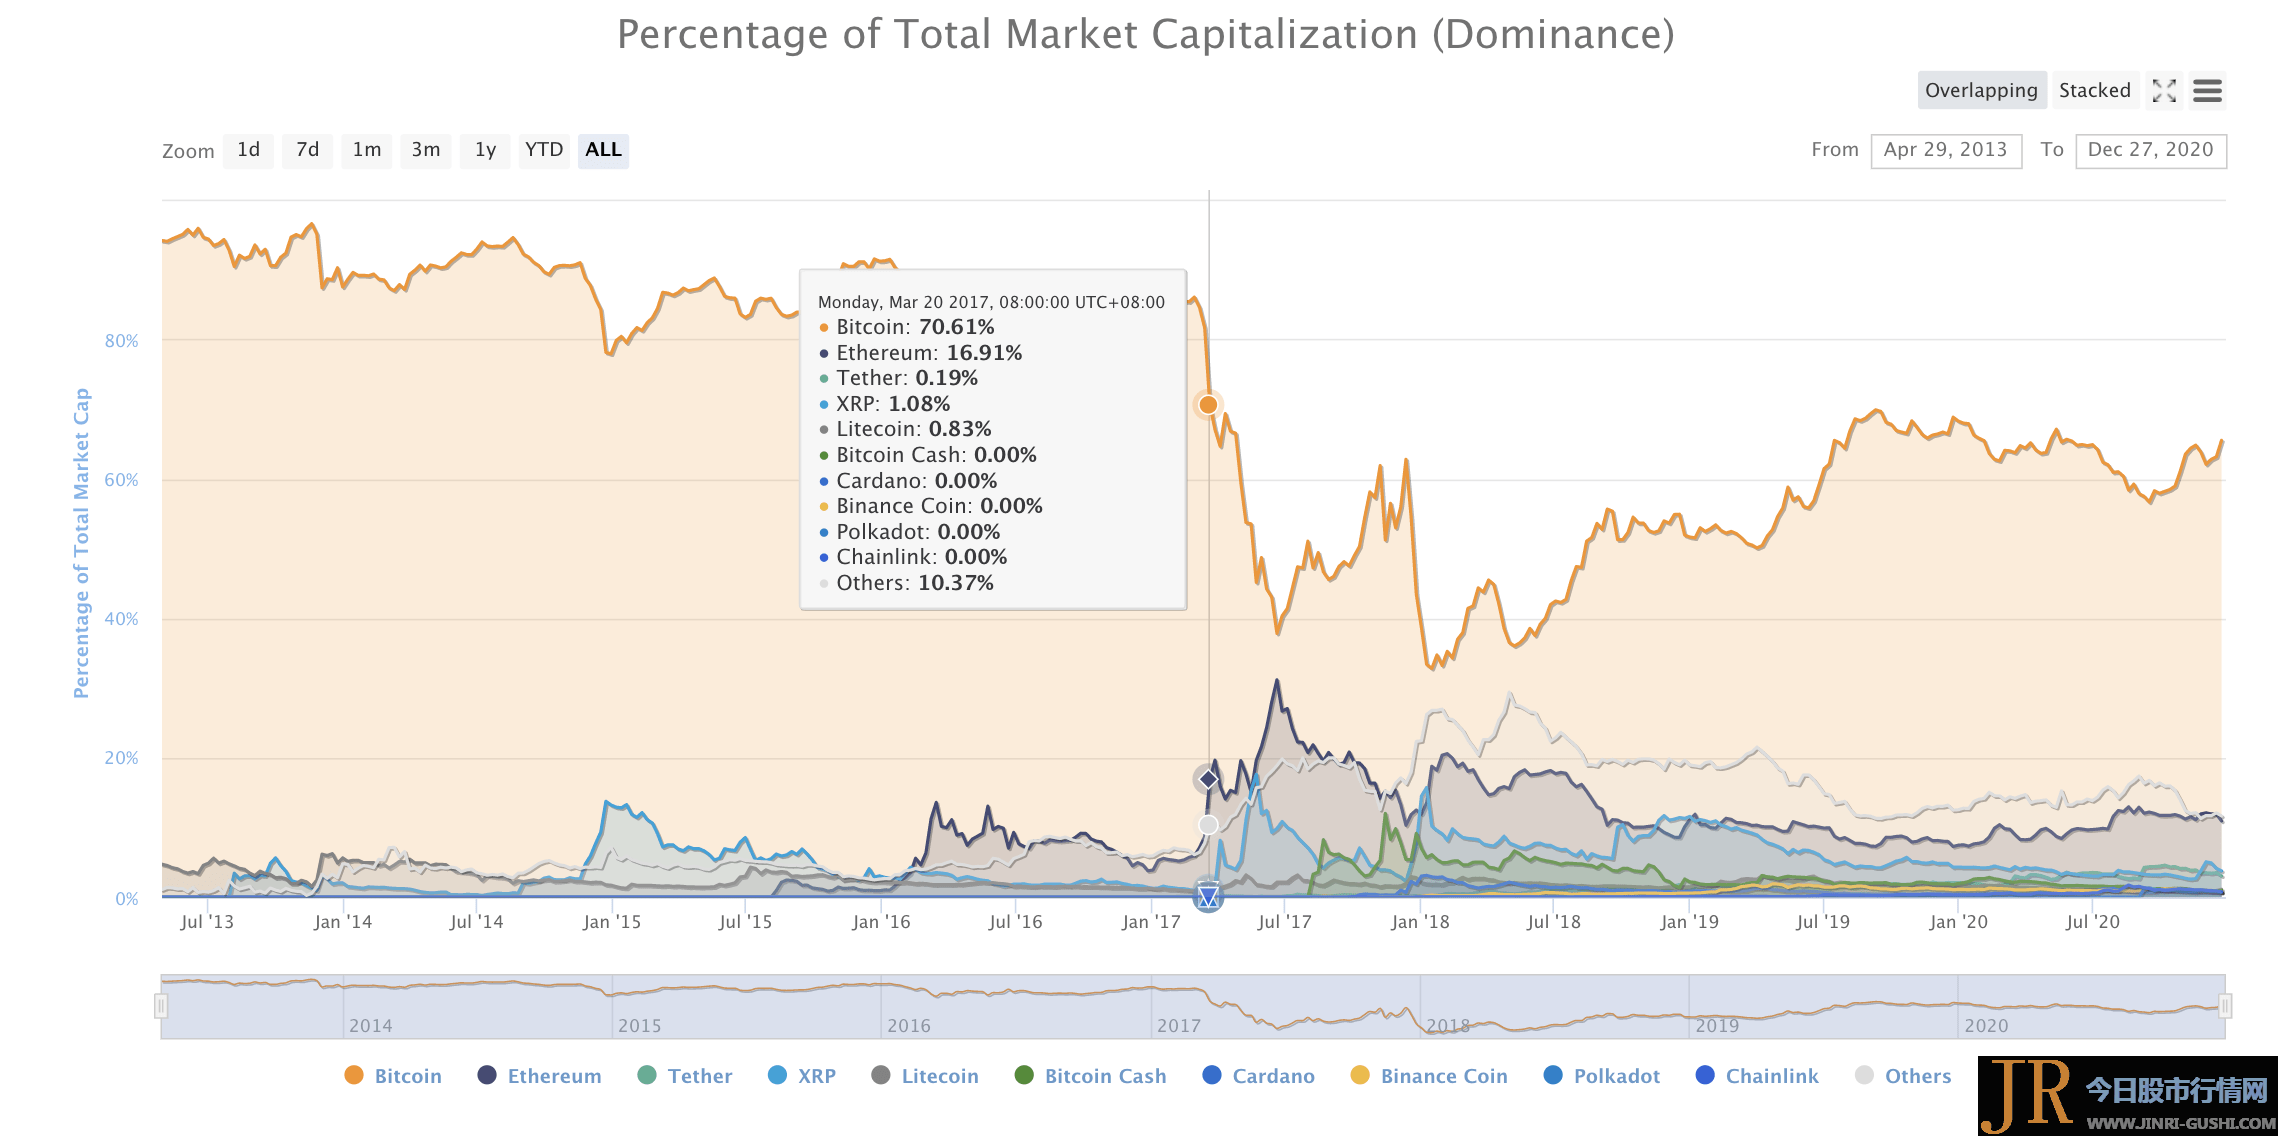Edit the From date field
The width and height of the screenshot is (2278, 1136).
(x=1946, y=151)
